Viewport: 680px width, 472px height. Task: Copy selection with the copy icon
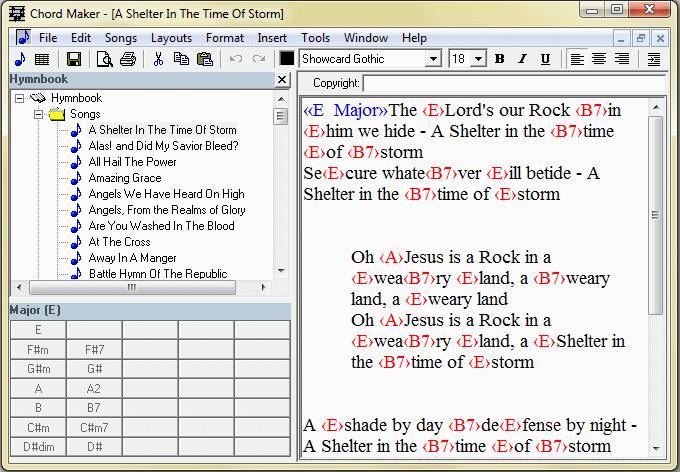181,59
